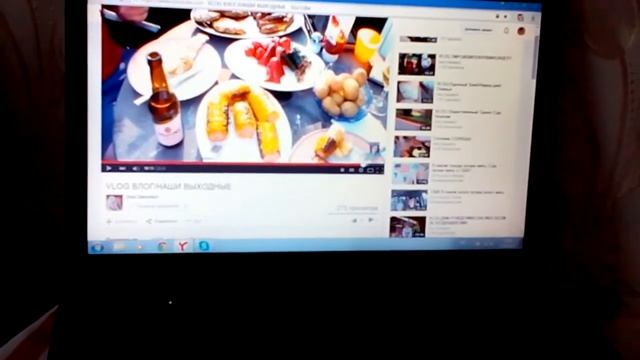Image resolution: width=640 pixels, height=360 pixels.
Task: Click the fifth suggested video title
Action: [464, 168]
